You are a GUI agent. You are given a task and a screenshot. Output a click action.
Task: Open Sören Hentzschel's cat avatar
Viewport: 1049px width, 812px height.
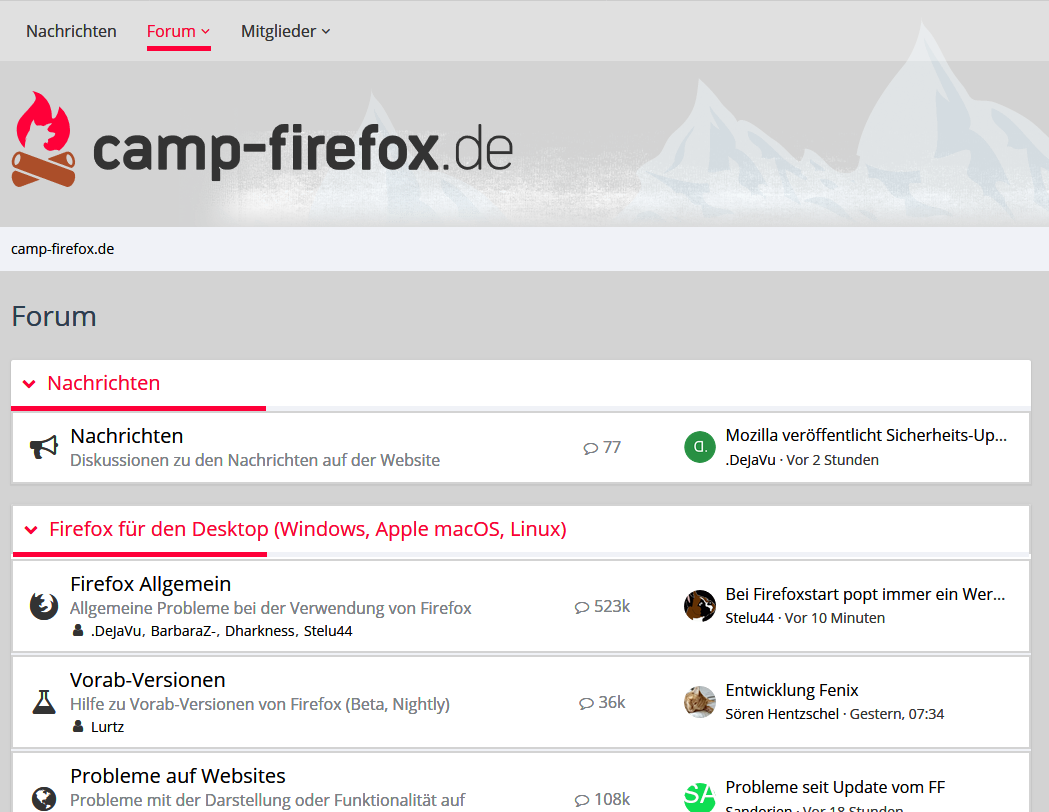coord(700,702)
